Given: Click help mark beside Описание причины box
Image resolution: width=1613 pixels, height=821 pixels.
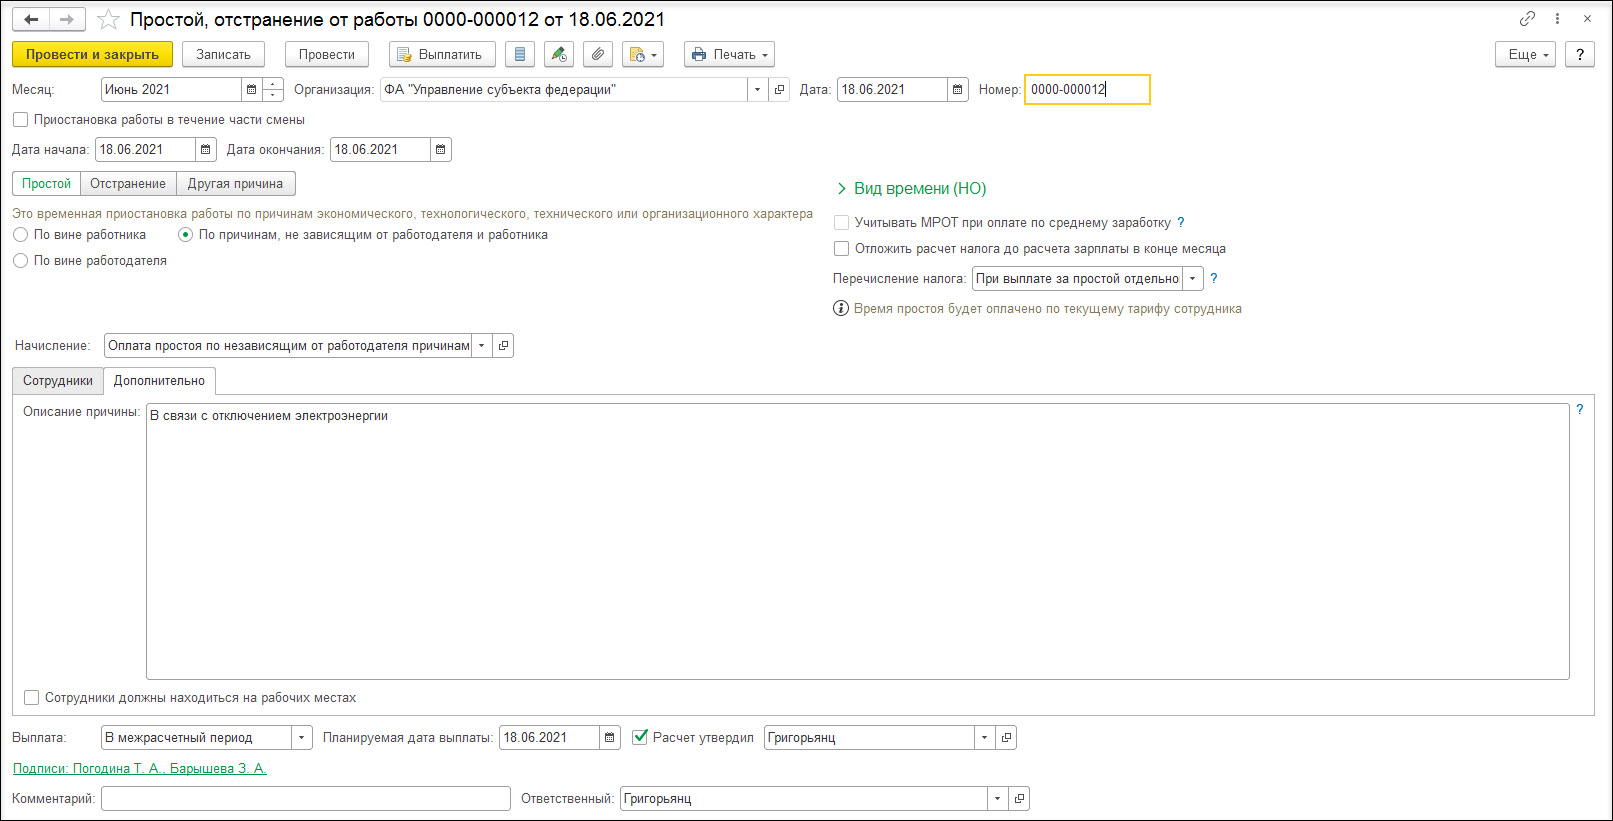Looking at the screenshot, I should (x=1580, y=410).
